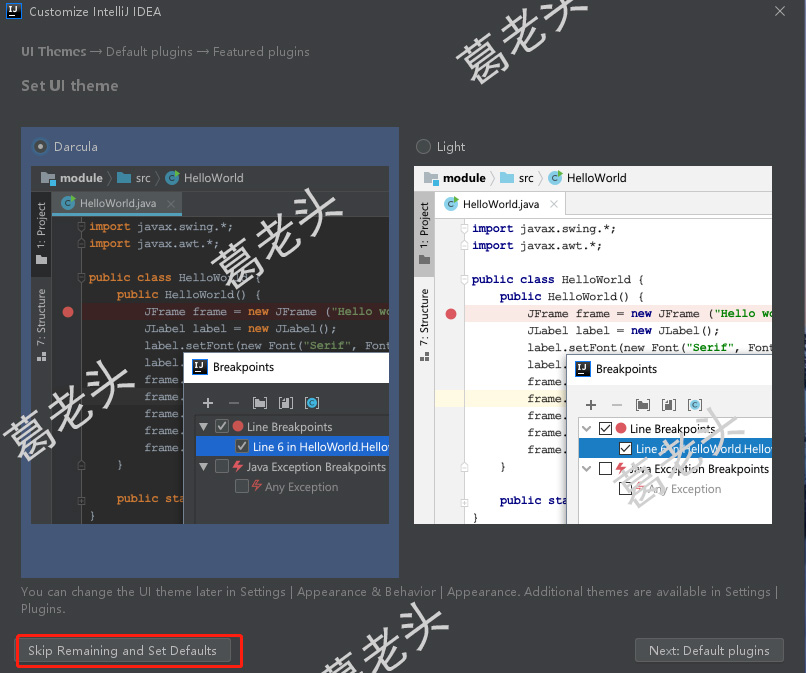The width and height of the screenshot is (806, 673).
Task: Toggle Any Exception checkbox in Darcula preview
Action: (x=242, y=486)
